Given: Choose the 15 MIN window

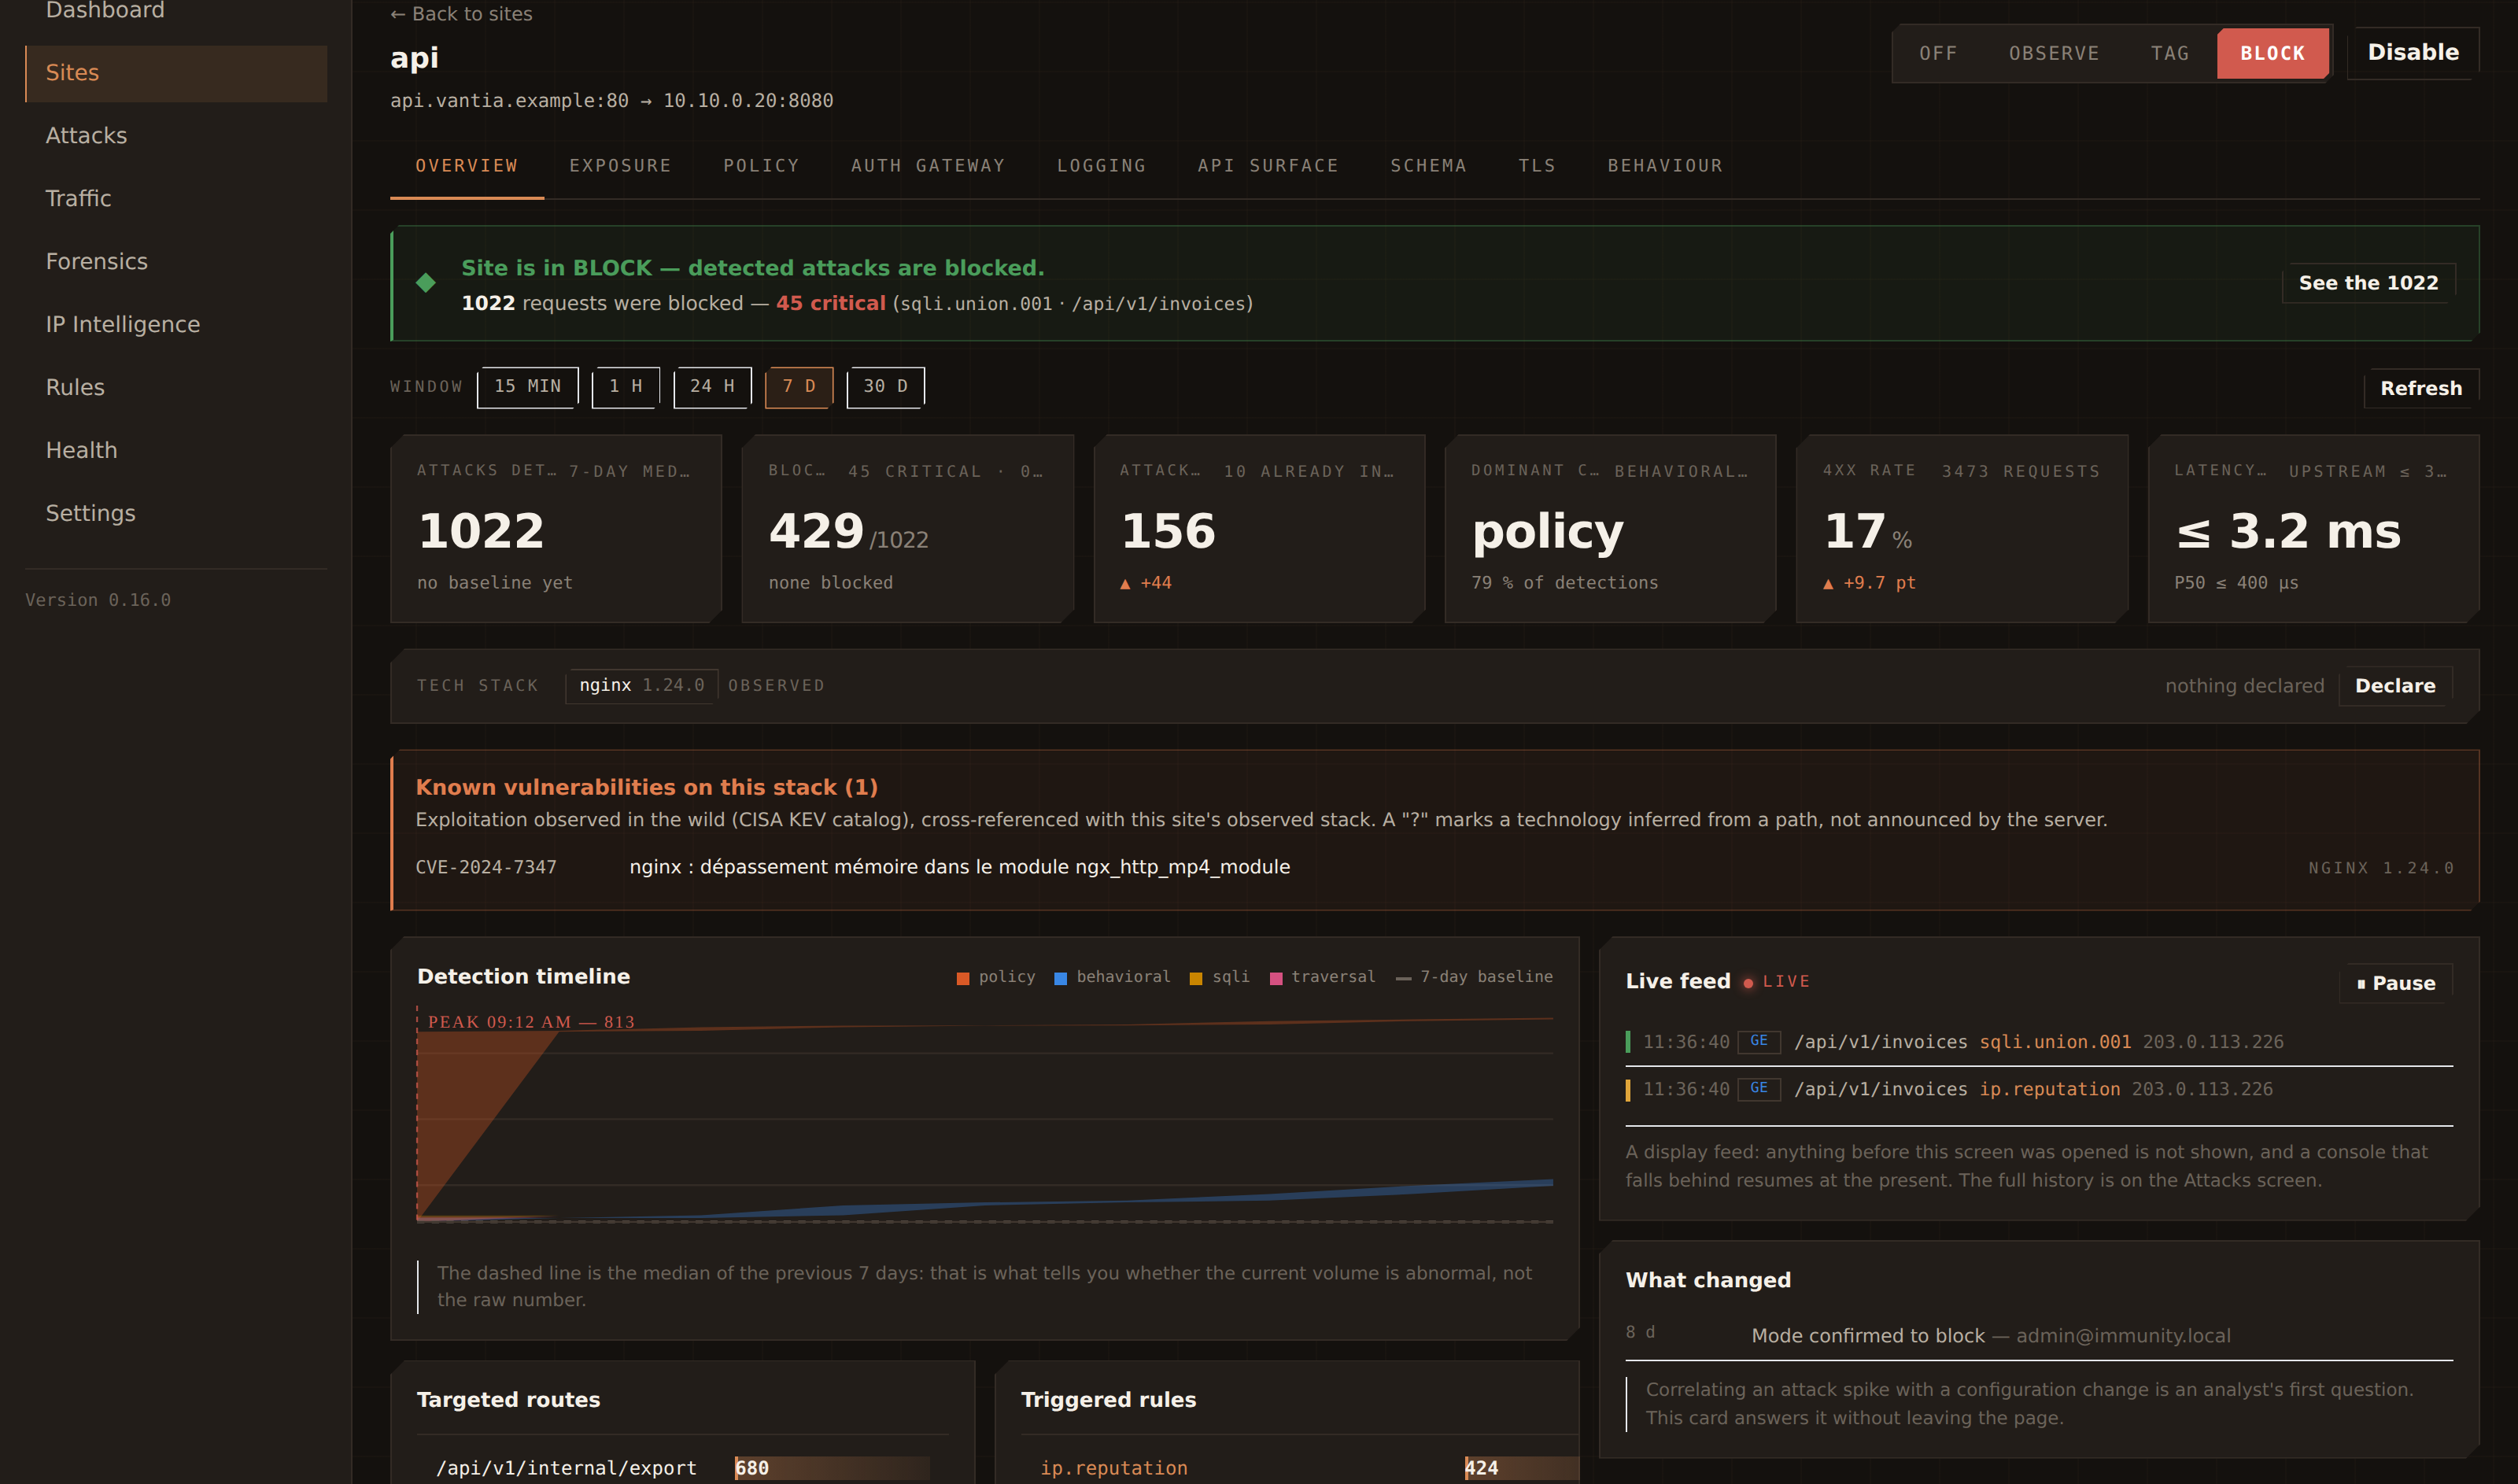Looking at the screenshot, I should (x=527, y=387).
